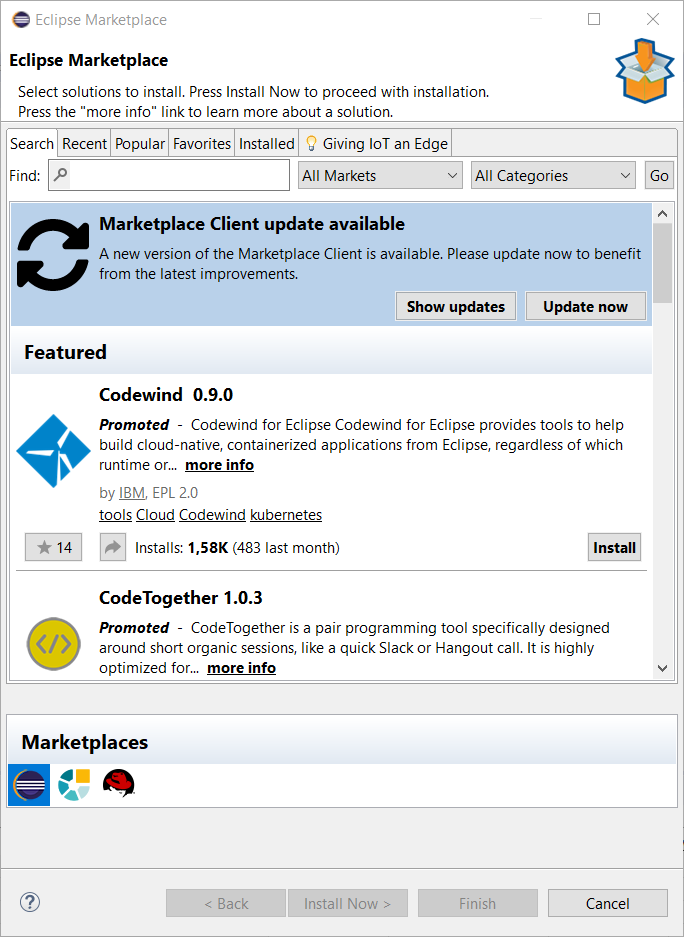The height and width of the screenshot is (937, 684).
Task: Click the kubernetes tag link
Action: coord(286,515)
